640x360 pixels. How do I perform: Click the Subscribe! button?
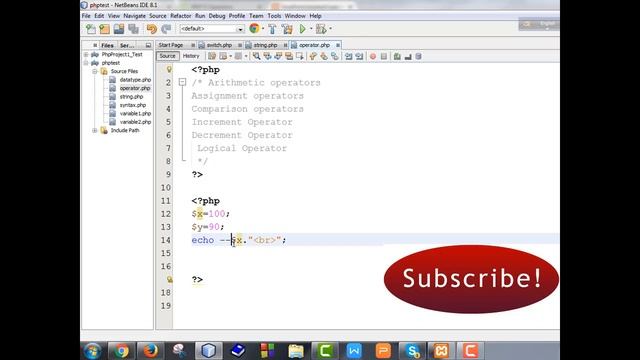point(471,279)
